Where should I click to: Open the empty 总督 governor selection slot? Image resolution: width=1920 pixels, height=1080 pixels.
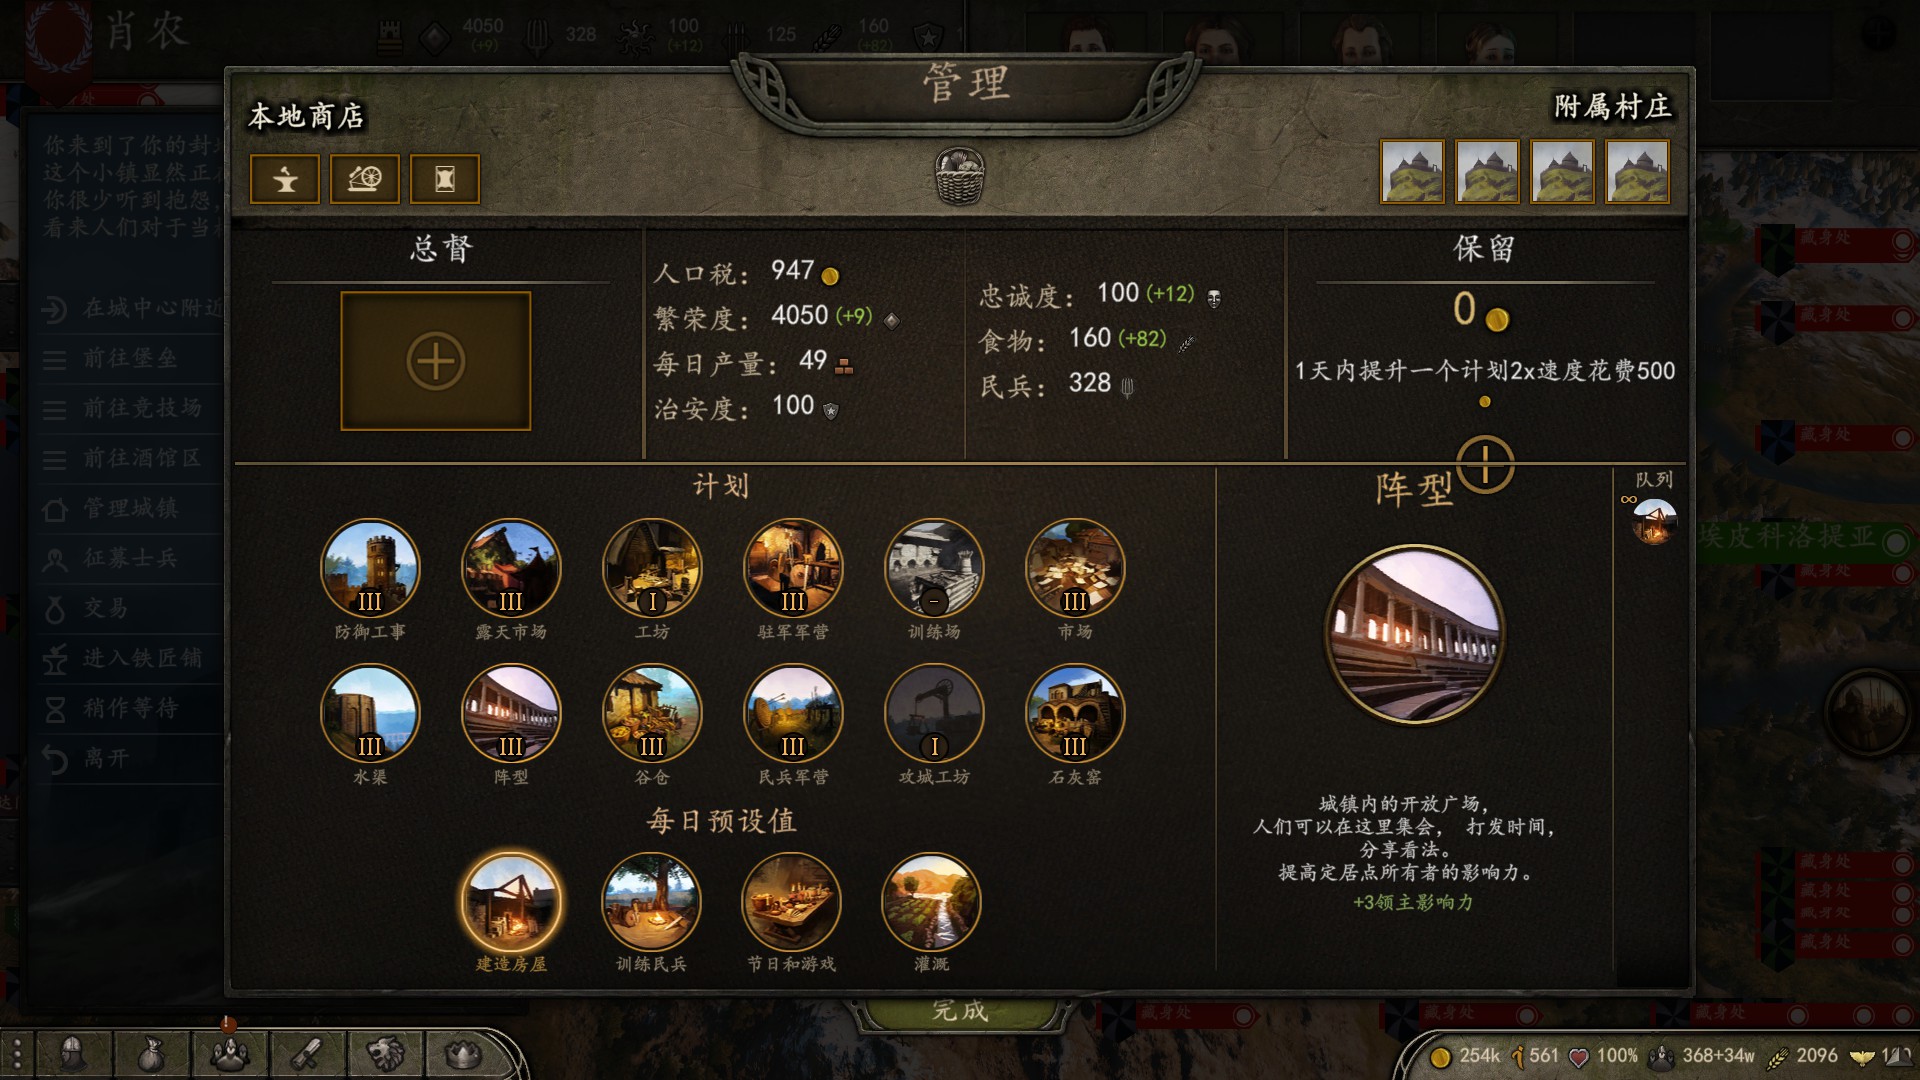tap(436, 361)
